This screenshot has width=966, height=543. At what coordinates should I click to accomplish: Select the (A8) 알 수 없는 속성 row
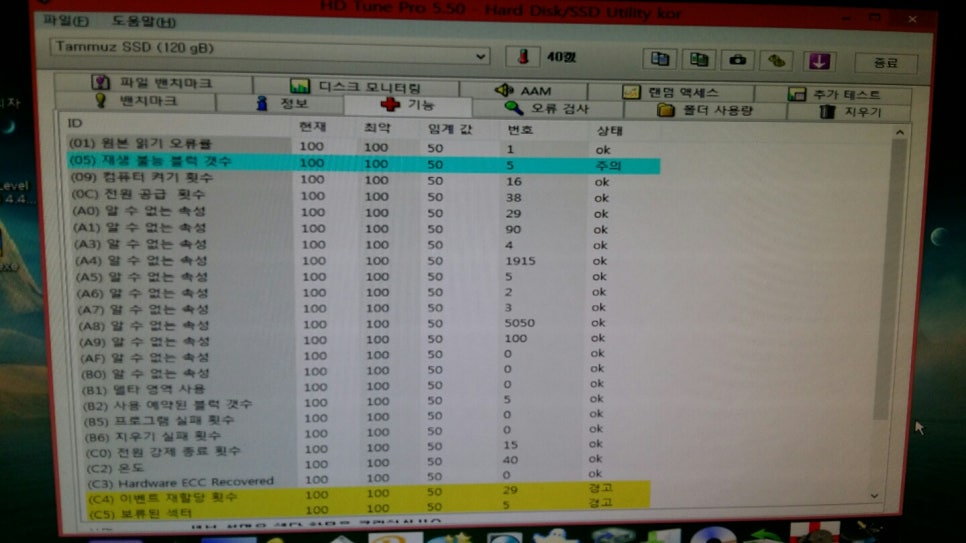coord(363,324)
